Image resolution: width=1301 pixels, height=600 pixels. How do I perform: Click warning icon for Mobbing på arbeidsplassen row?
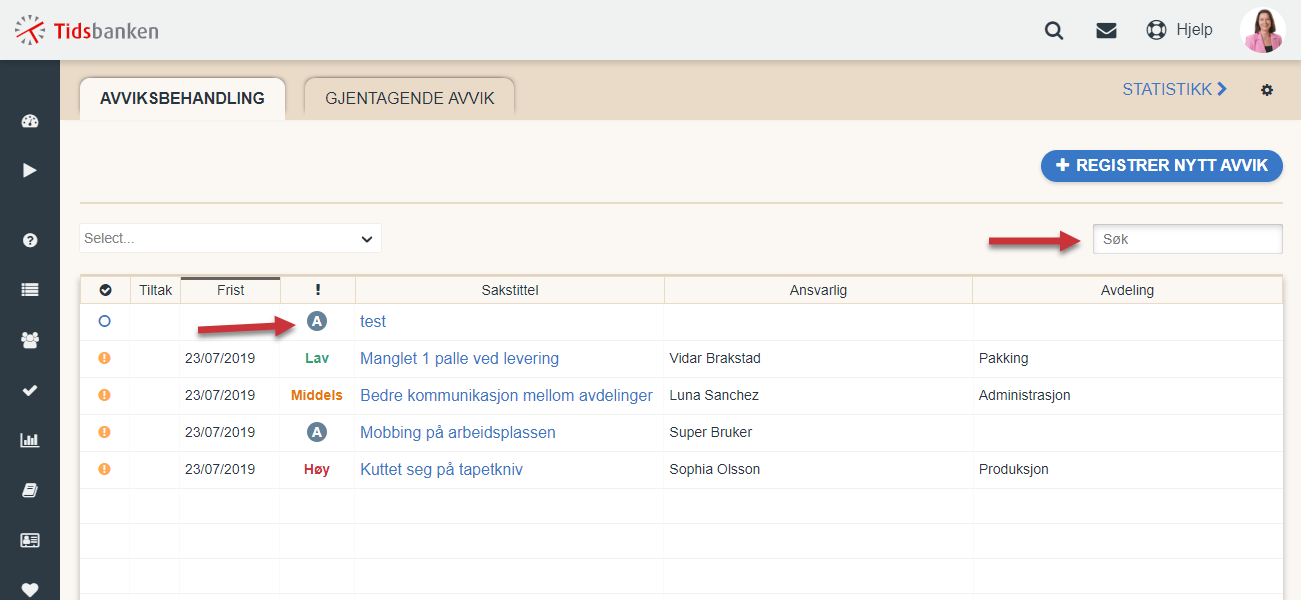pos(105,432)
